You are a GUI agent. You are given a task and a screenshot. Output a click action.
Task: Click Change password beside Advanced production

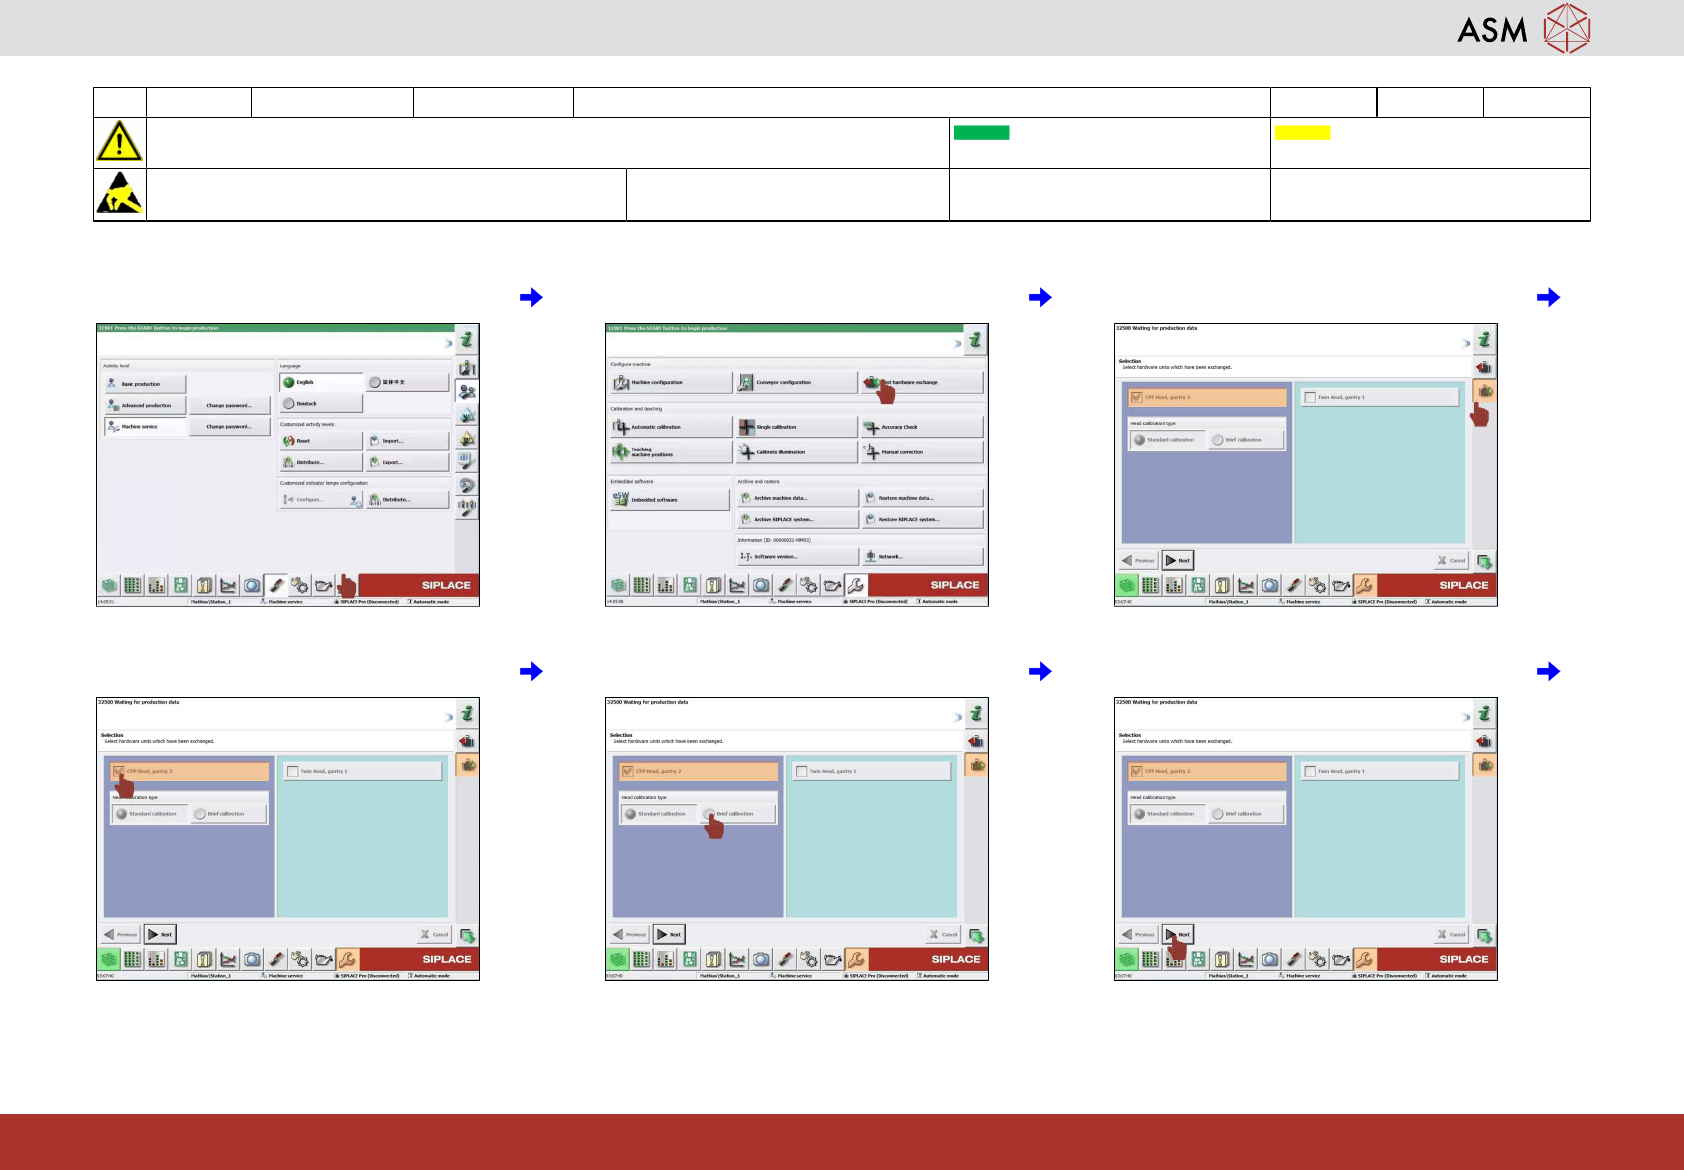(230, 405)
